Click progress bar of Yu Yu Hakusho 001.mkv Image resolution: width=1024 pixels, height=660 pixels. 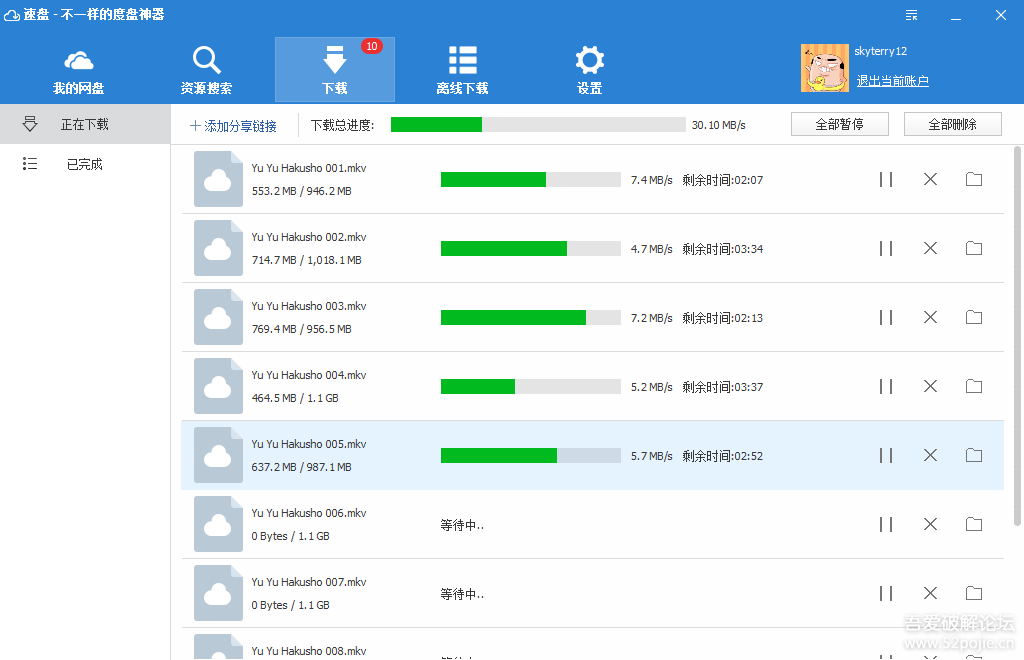[530, 180]
